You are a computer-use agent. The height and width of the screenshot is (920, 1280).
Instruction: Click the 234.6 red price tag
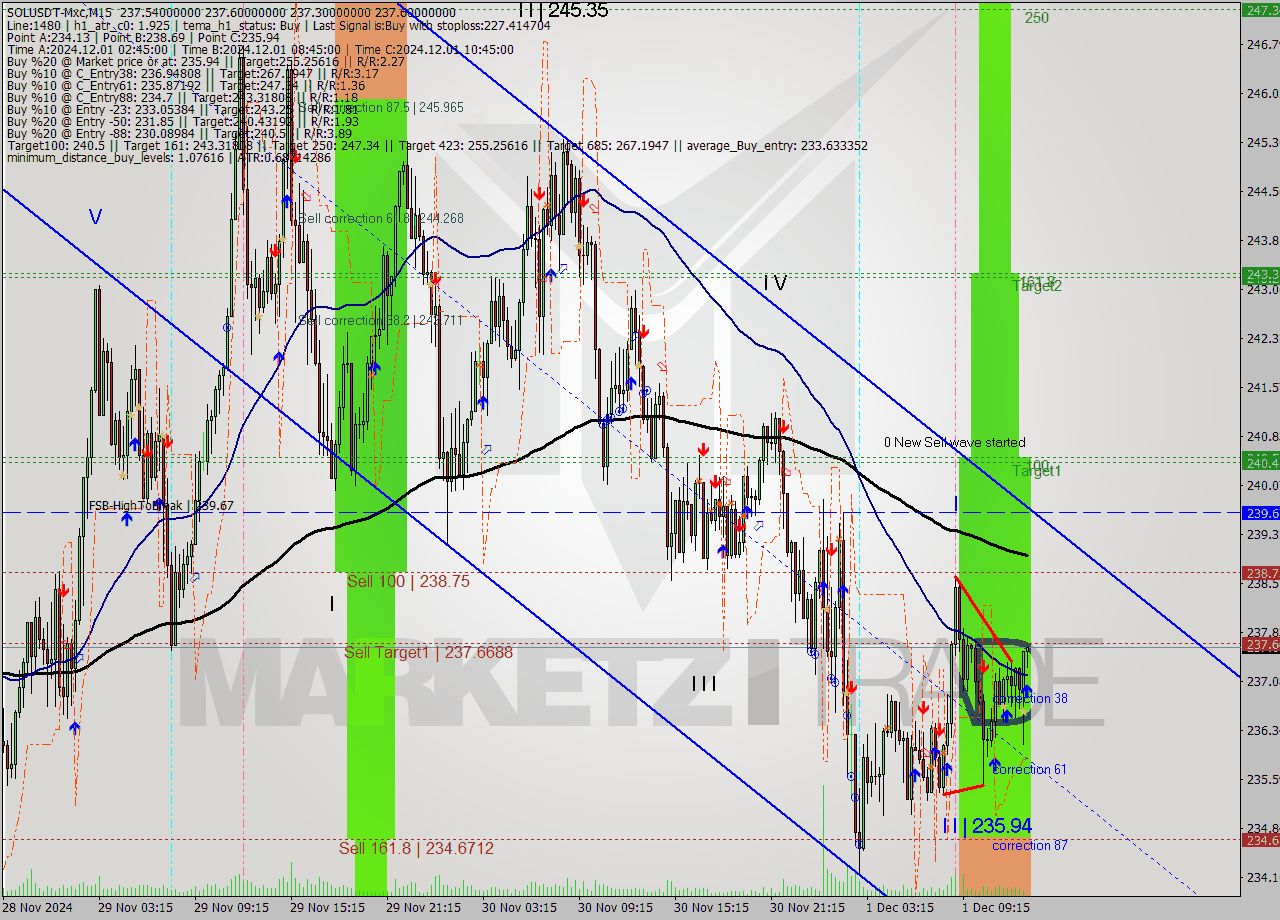coord(1260,840)
